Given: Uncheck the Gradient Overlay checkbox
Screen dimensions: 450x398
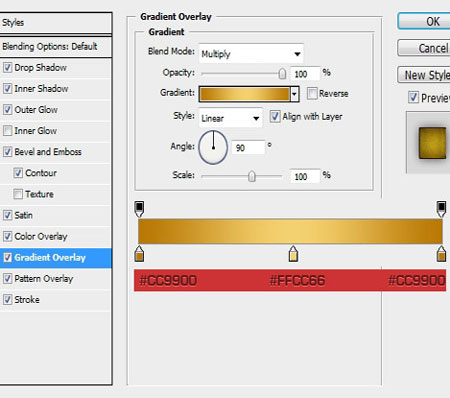Looking at the screenshot, I should (x=7, y=258).
